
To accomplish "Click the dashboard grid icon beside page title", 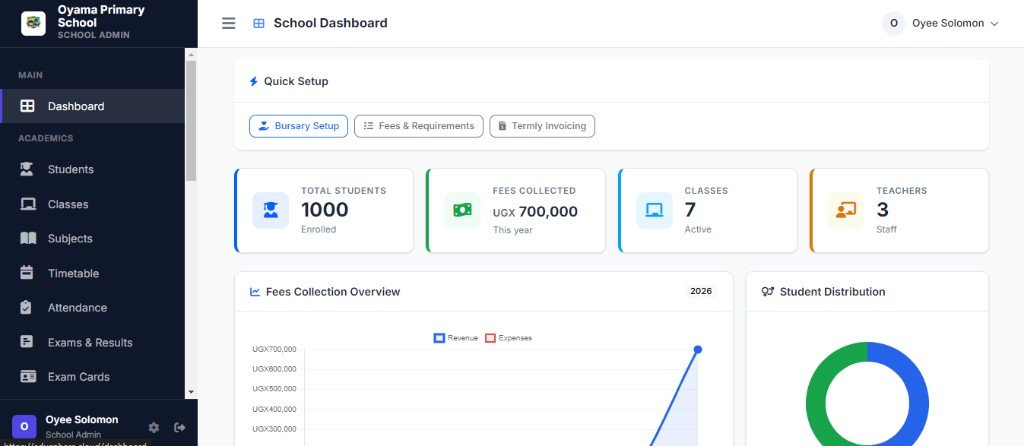I will tap(259, 24).
